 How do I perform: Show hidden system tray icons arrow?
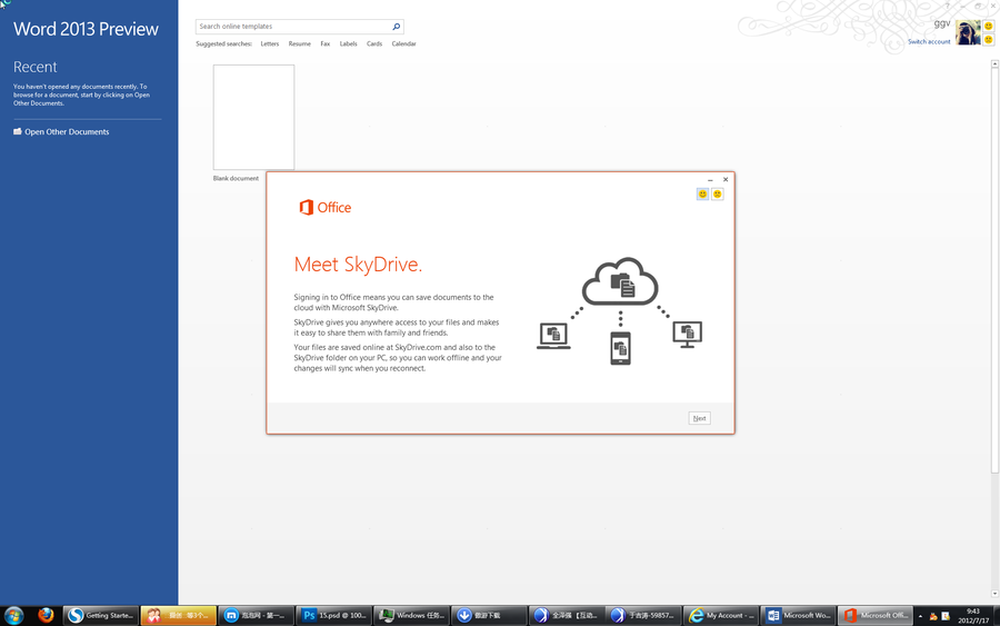[x=920, y=616]
